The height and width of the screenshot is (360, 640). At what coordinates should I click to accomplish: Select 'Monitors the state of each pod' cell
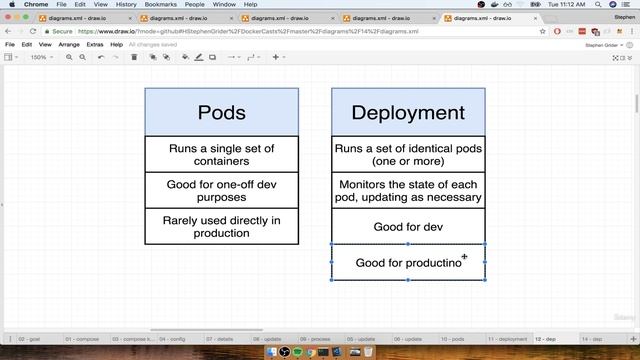pos(408,190)
